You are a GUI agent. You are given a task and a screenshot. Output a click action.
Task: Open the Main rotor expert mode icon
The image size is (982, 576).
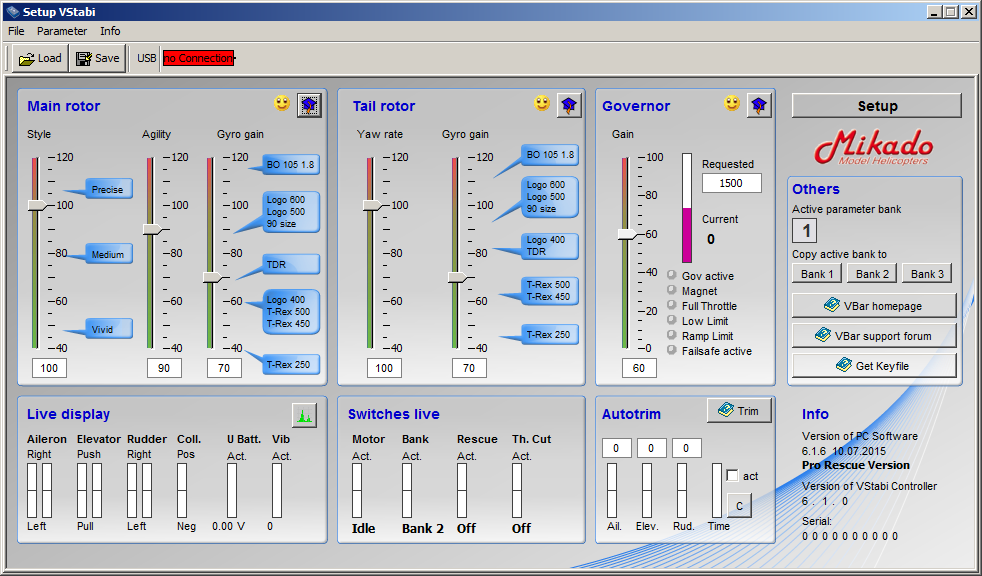309,105
